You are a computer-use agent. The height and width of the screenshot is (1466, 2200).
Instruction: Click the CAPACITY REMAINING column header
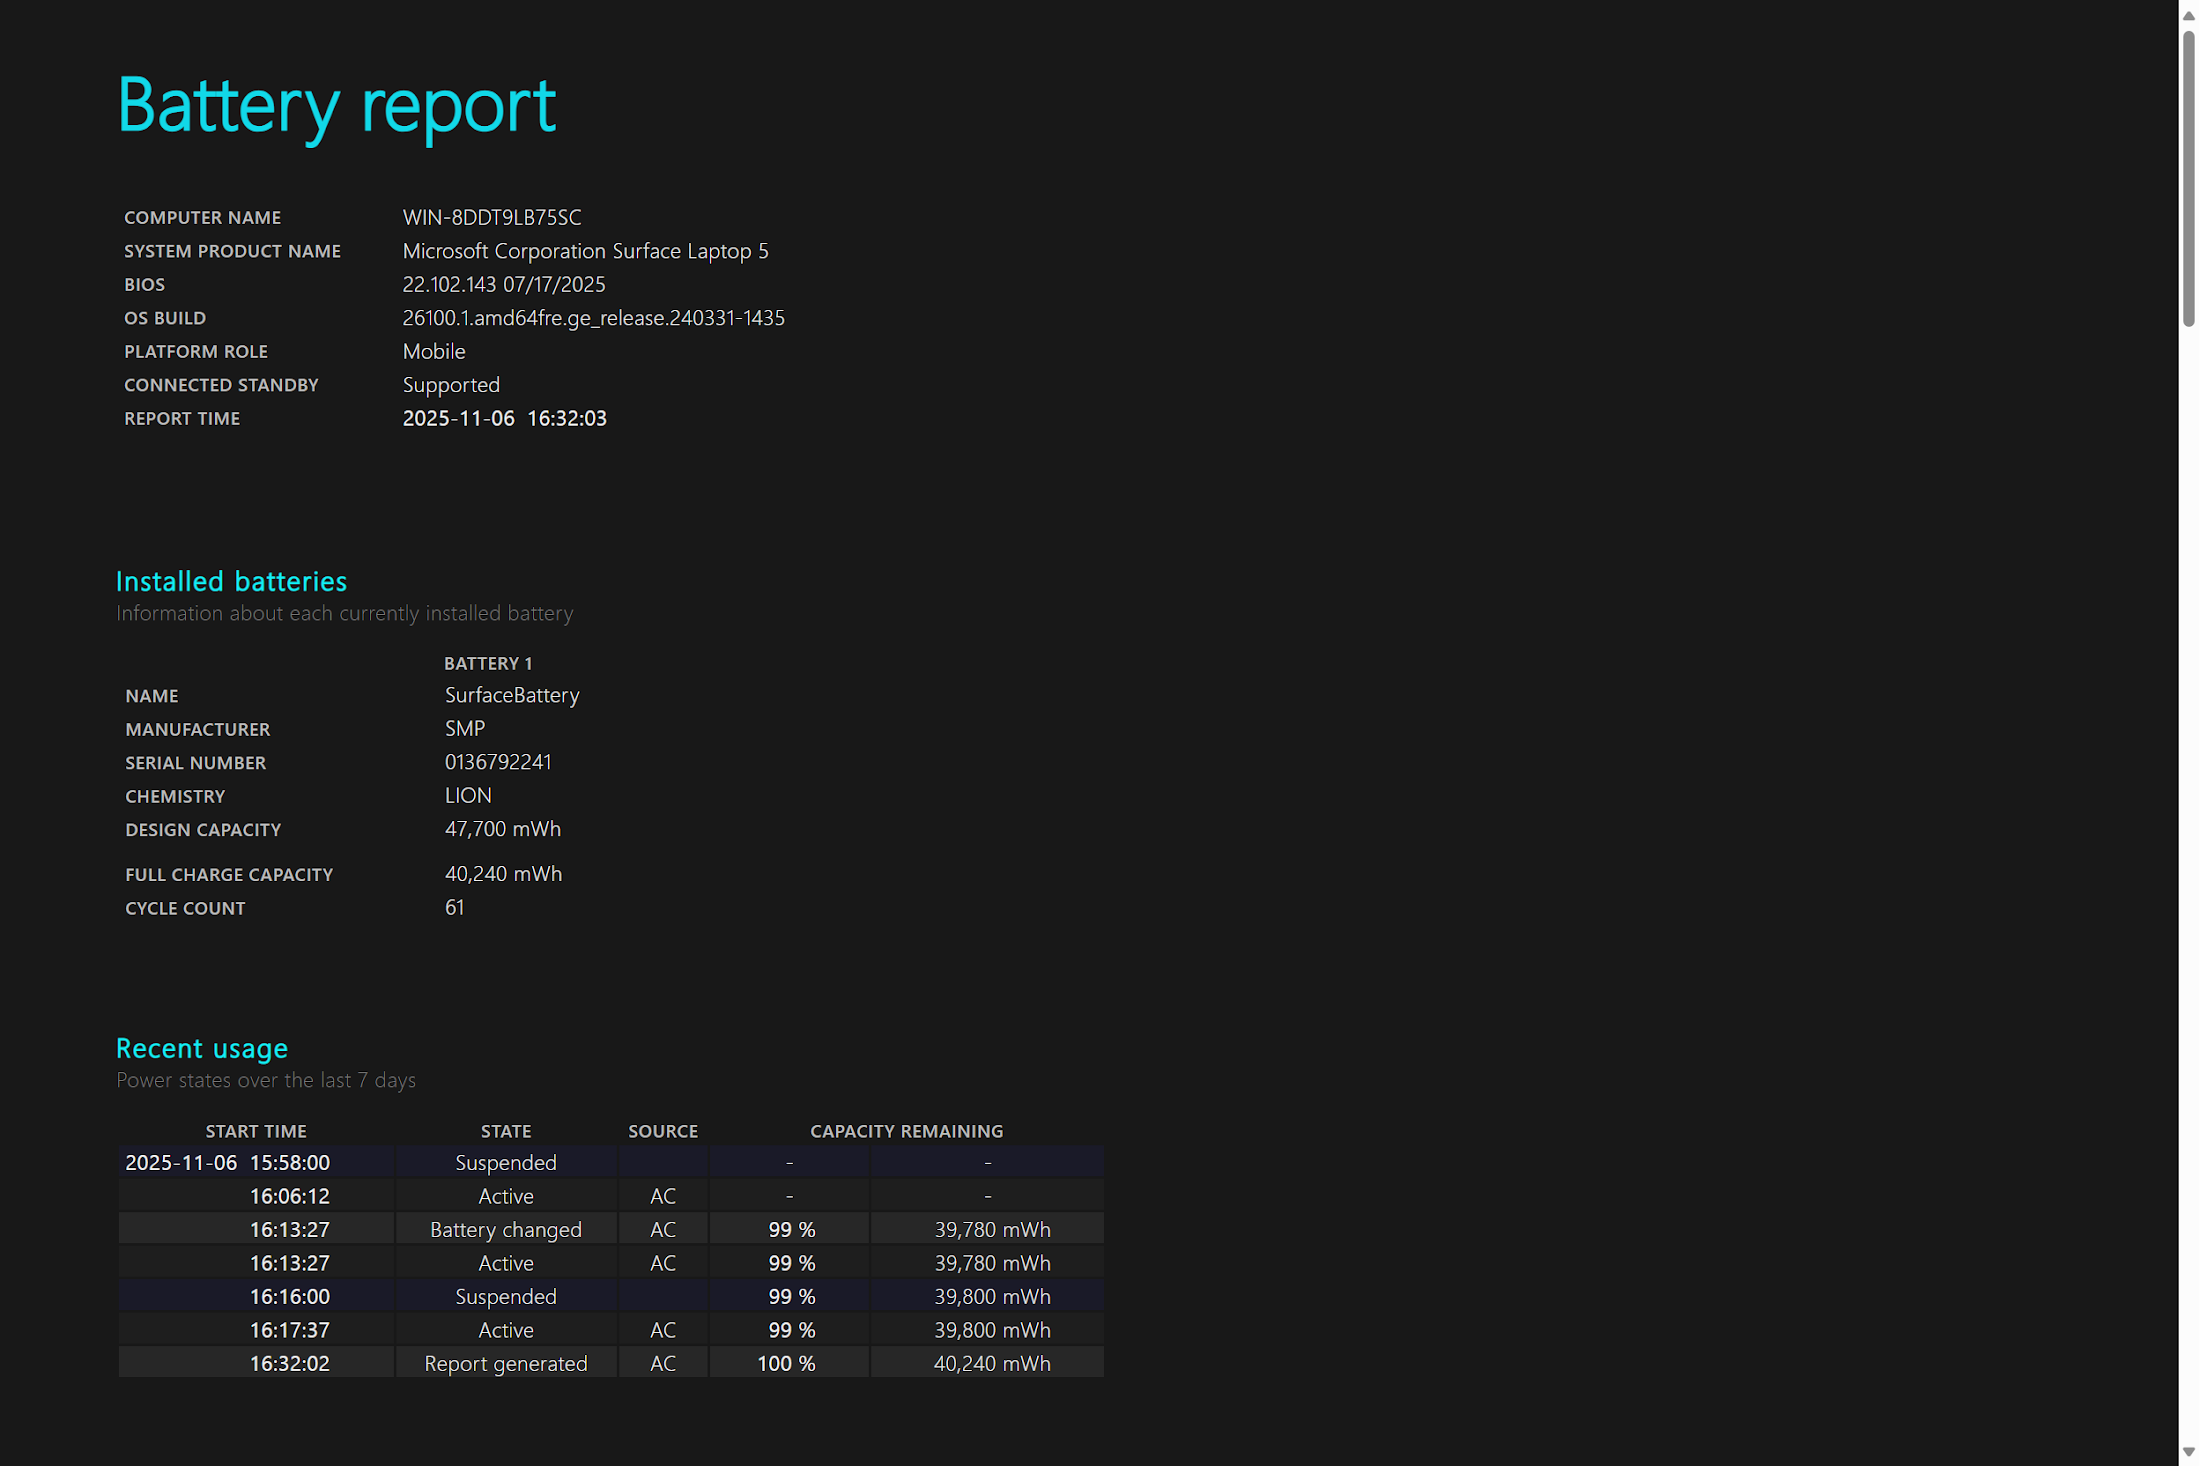[906, 1131]
